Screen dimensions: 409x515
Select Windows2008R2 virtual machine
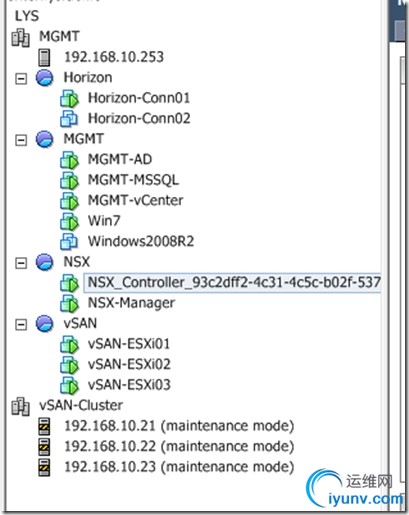click(x=141, y=241)
